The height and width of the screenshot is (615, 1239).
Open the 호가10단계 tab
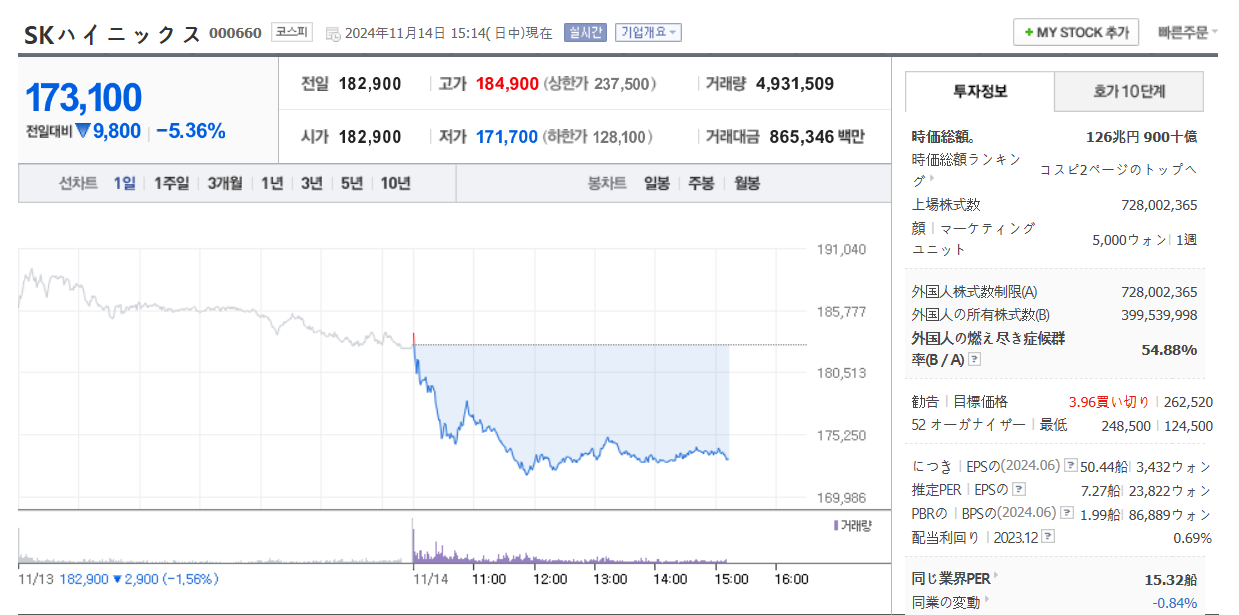[x=1129, y=92]
